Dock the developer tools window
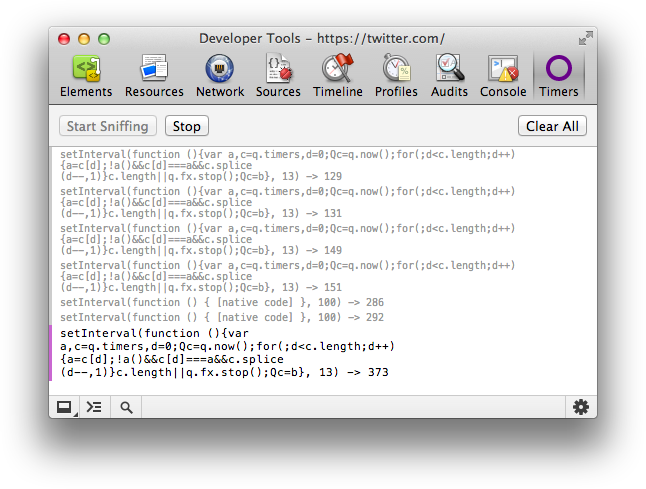Image resolution: width=646 pixels, height=489 pixels. tap(64, 407)
